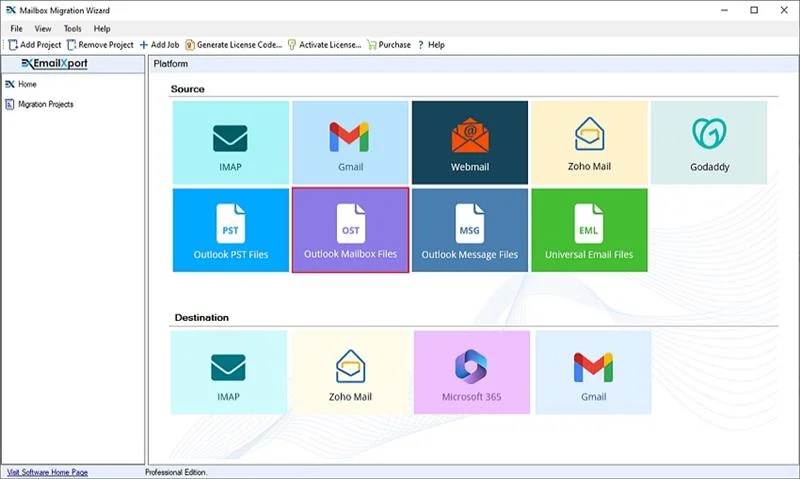This screenshot has height=479, width=800.
Task: Select Godaddy source tile
Action: click(x=709, y=142)
